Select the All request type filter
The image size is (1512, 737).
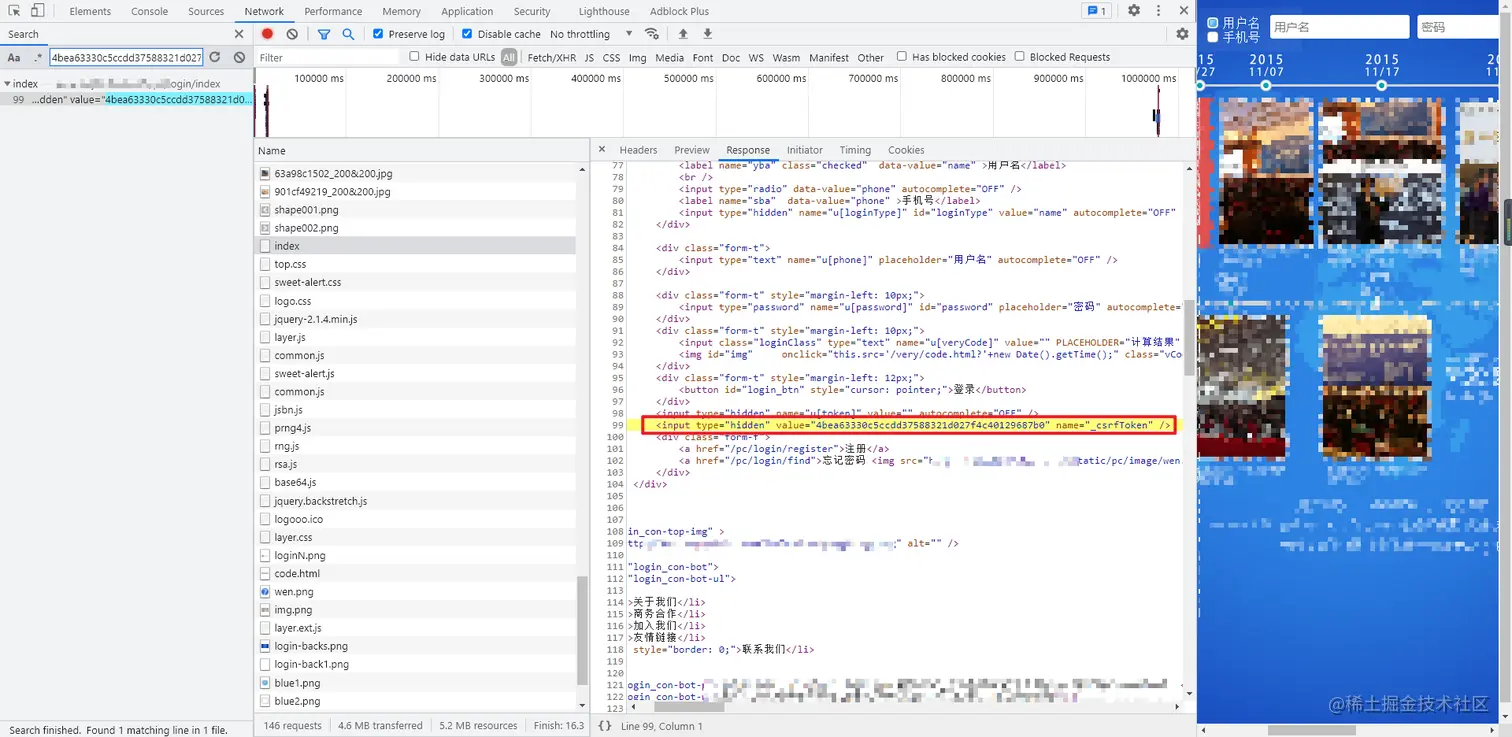(509, 58)
